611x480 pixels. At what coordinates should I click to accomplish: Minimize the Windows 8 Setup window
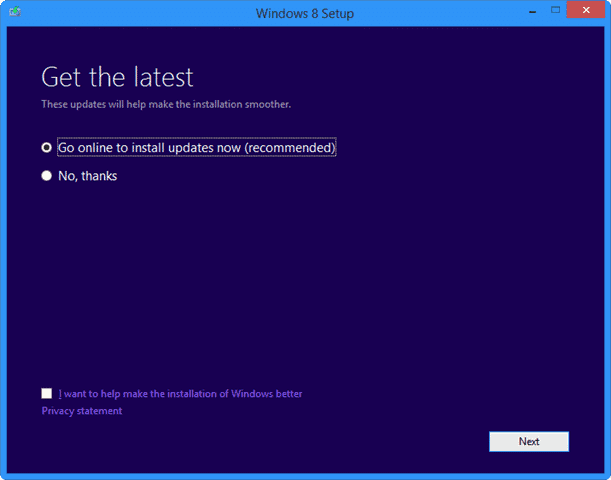coord(532,12)
